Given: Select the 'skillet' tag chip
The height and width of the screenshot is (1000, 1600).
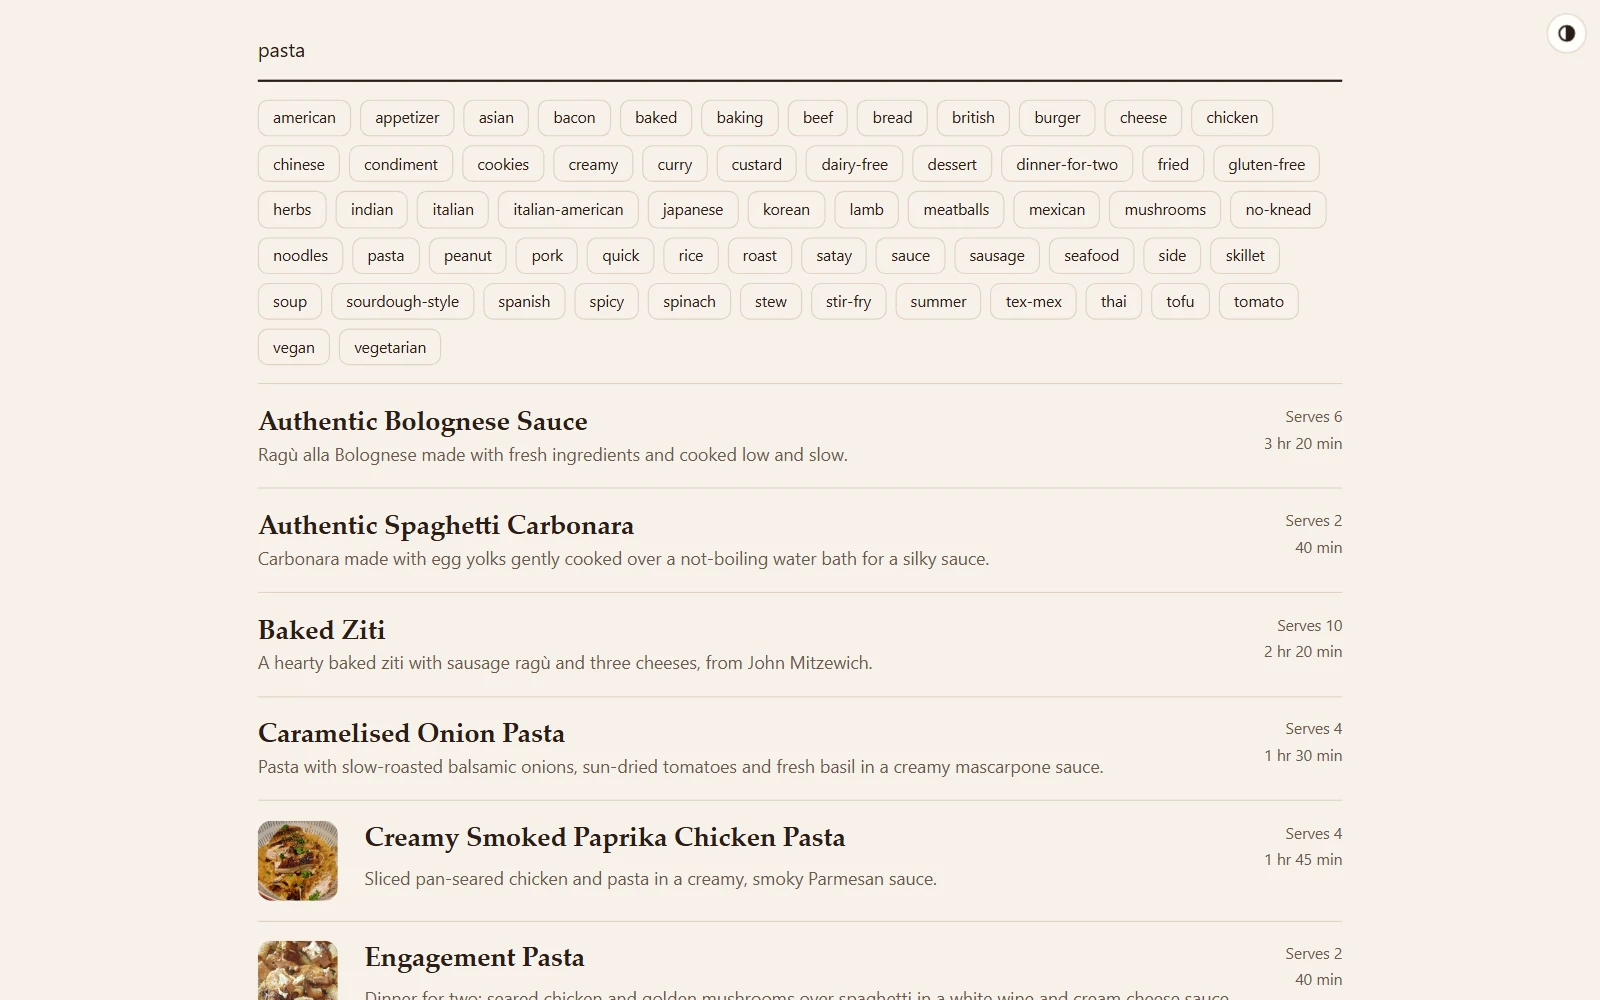Looking at the screenshot, I should coord(1245,256).
